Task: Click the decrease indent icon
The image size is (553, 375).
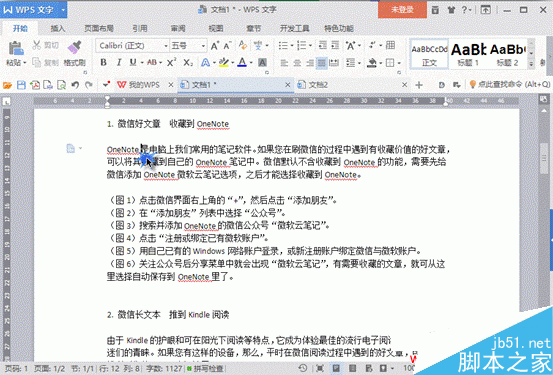Action: (323, 45)
